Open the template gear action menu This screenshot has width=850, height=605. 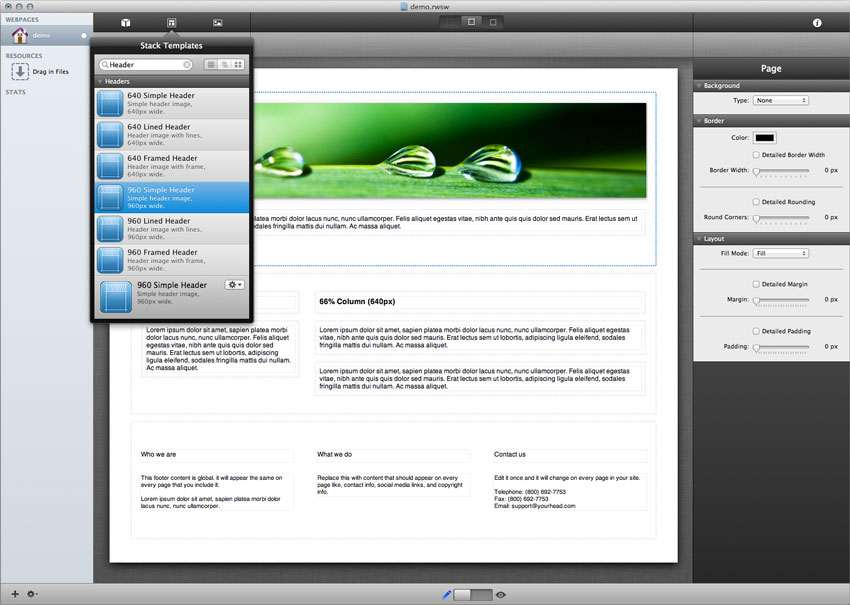[234, 285]
